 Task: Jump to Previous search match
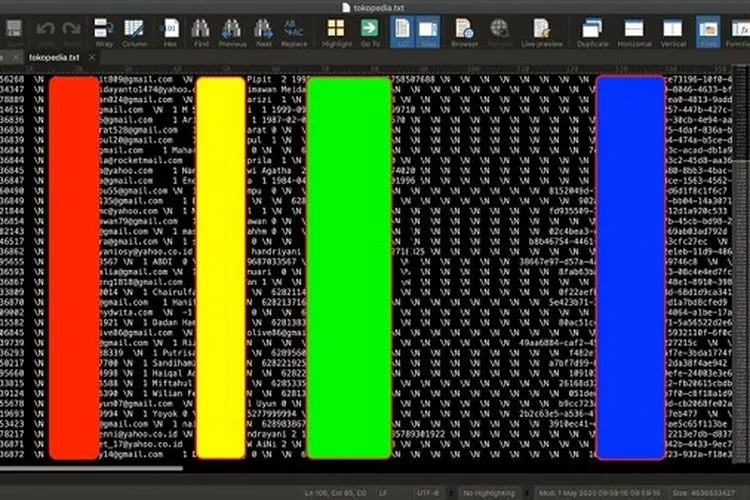[x=232, y=32]
